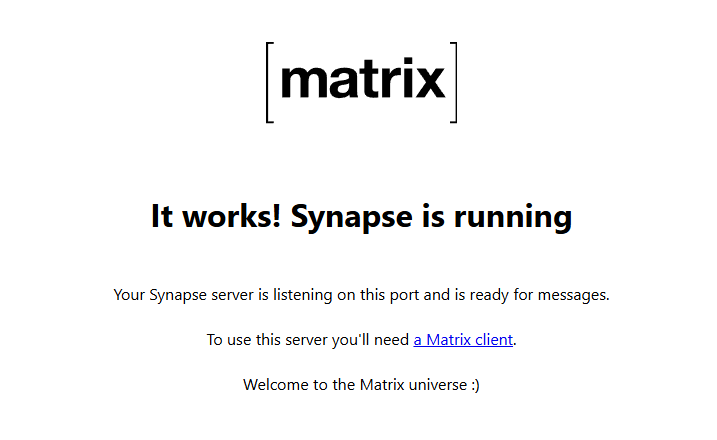Select the 'It works!' heading text
The height and width of the screenshot is (440, 717).
[x=216, y=216]
